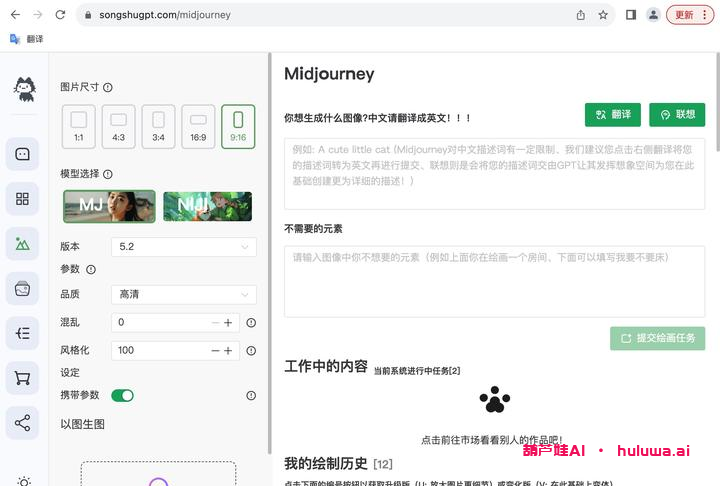Open the share icon in sidebar
720x486 pixels.
pos(22,423)
